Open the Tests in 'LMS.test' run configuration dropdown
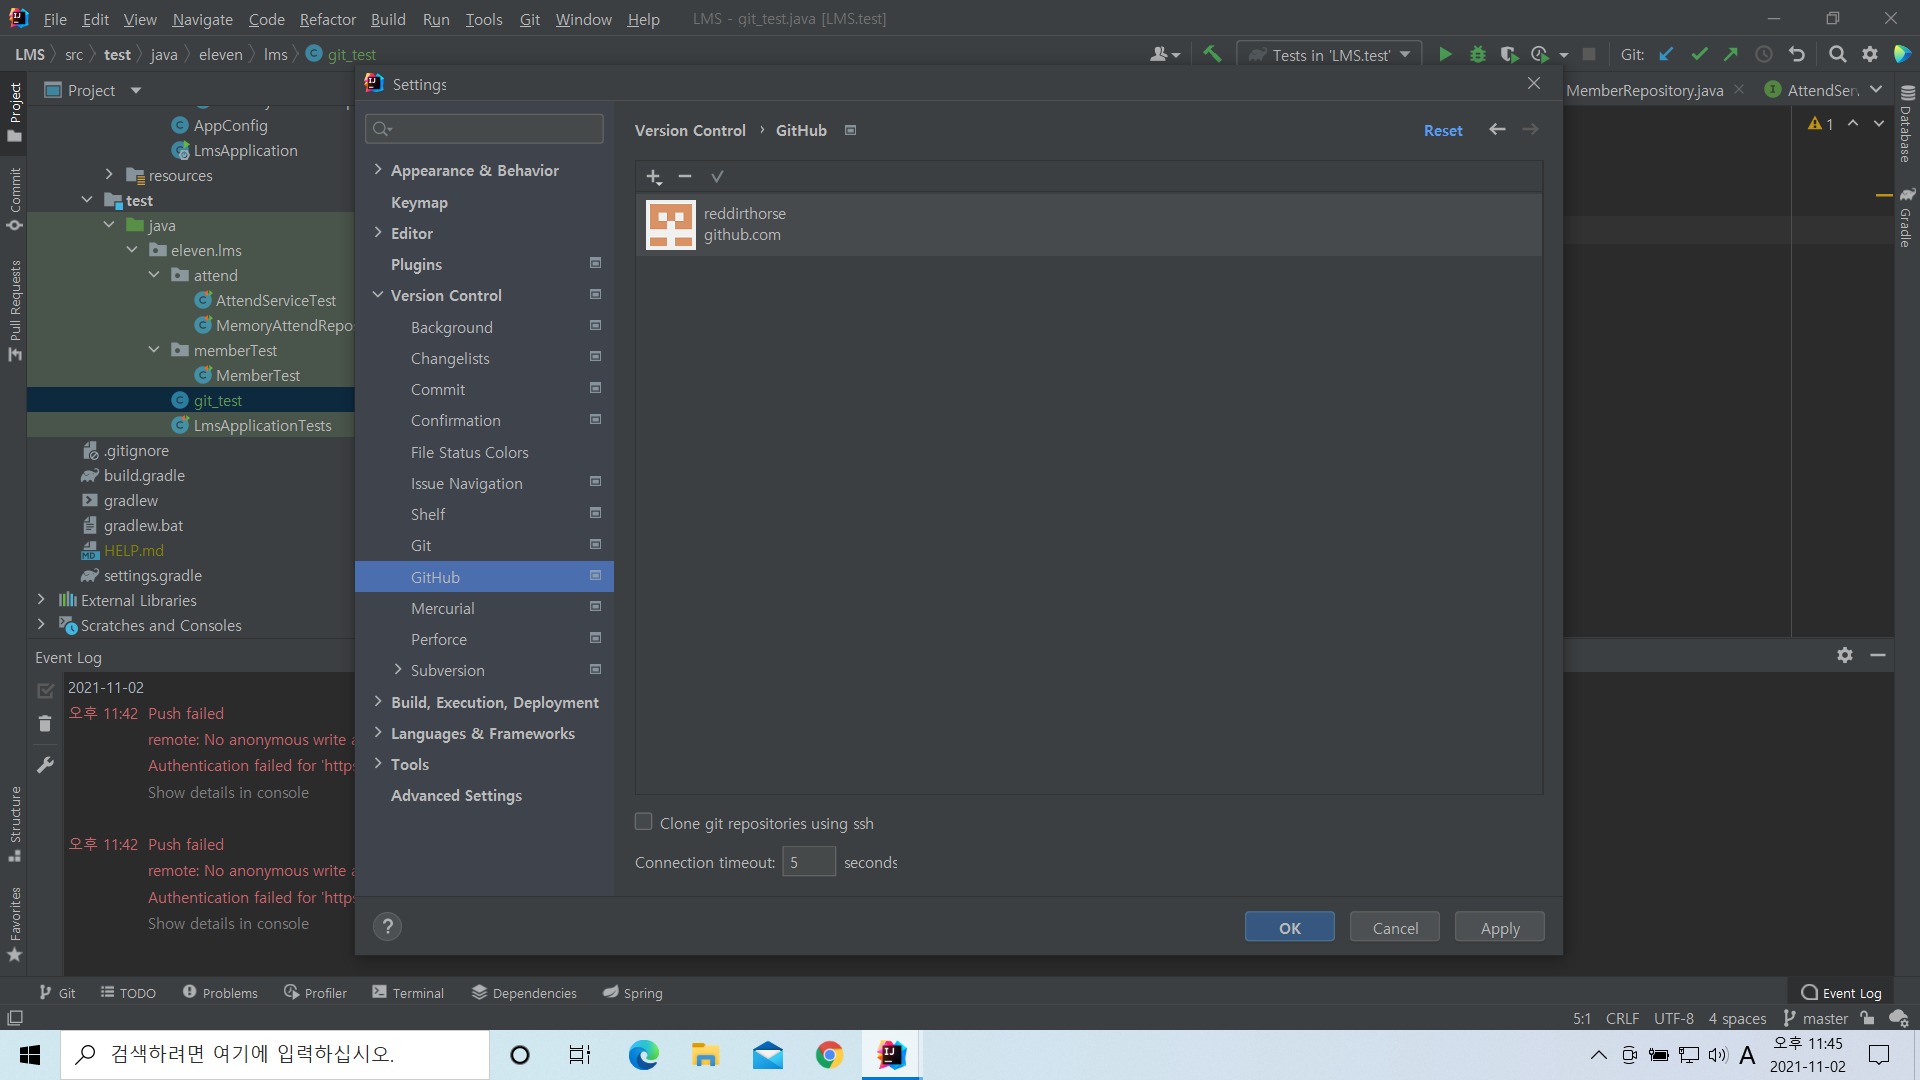The height and width of the screenshot is (1080, 1920). (x=1330, y=55)
